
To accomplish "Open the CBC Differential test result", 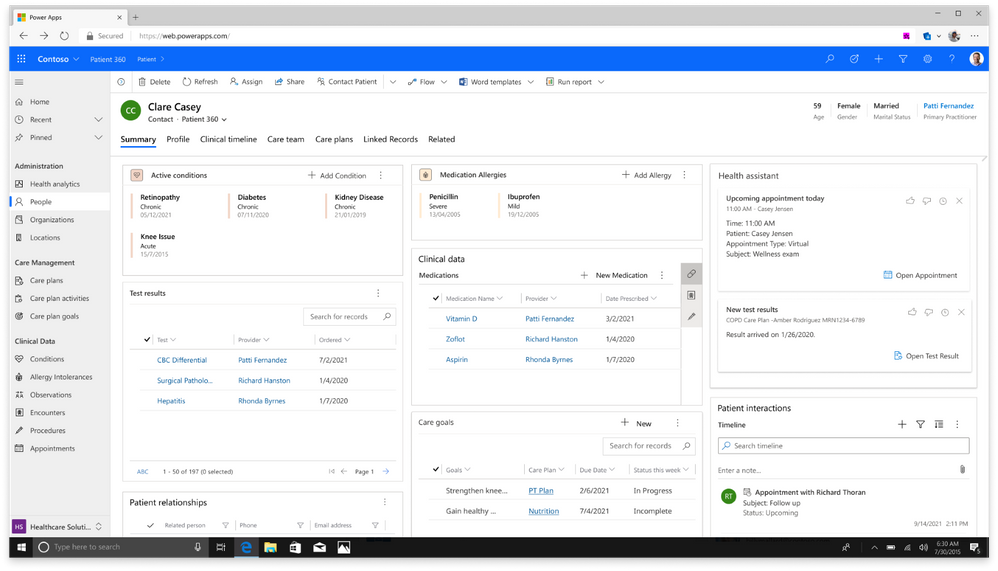I will [182, 360].
